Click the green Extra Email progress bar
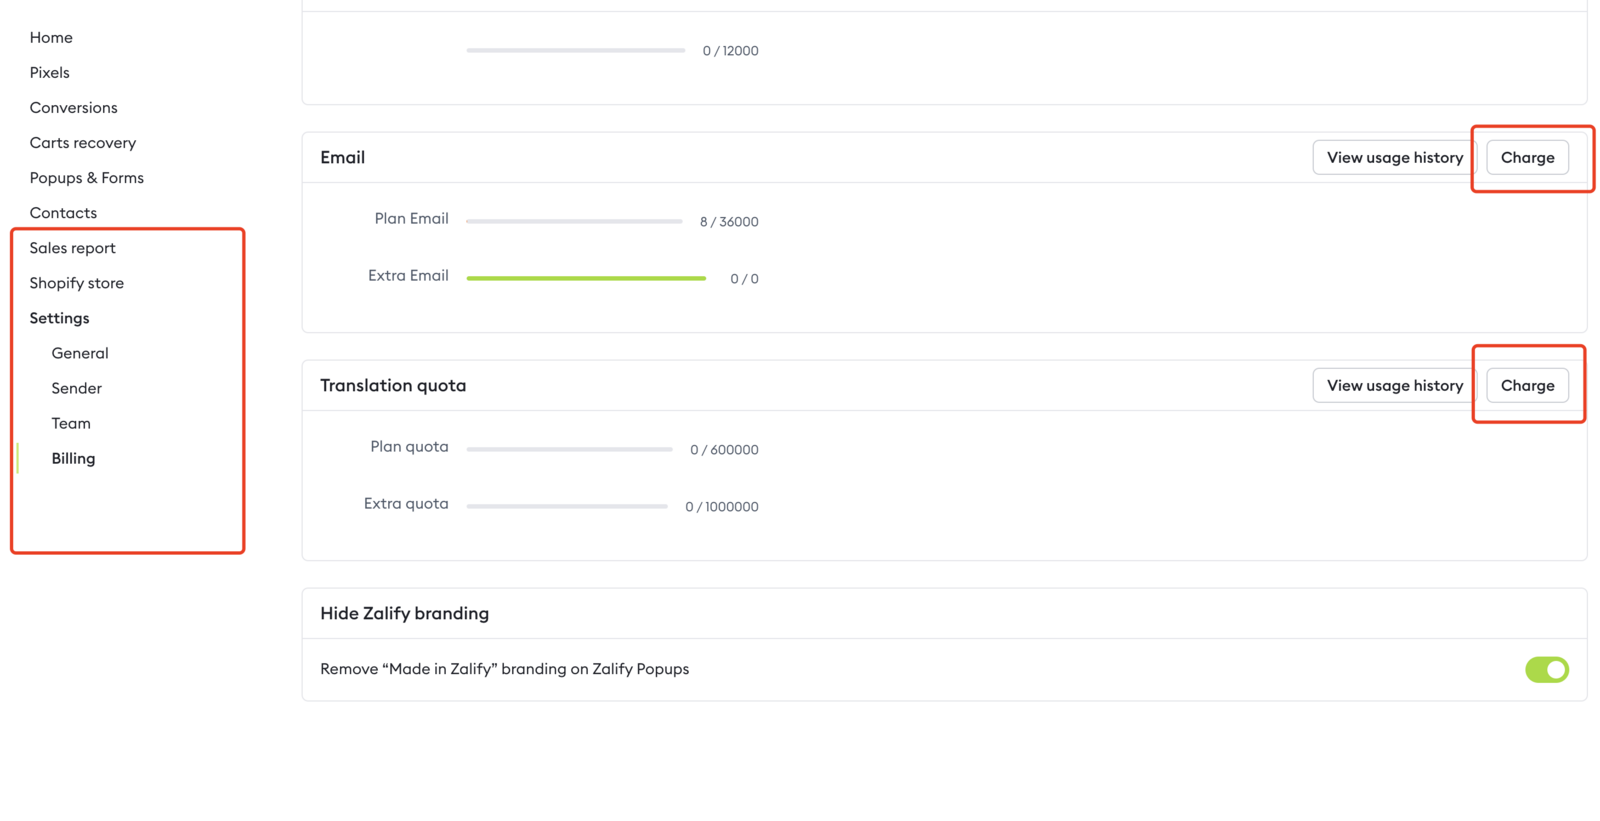 coord(586,278)
